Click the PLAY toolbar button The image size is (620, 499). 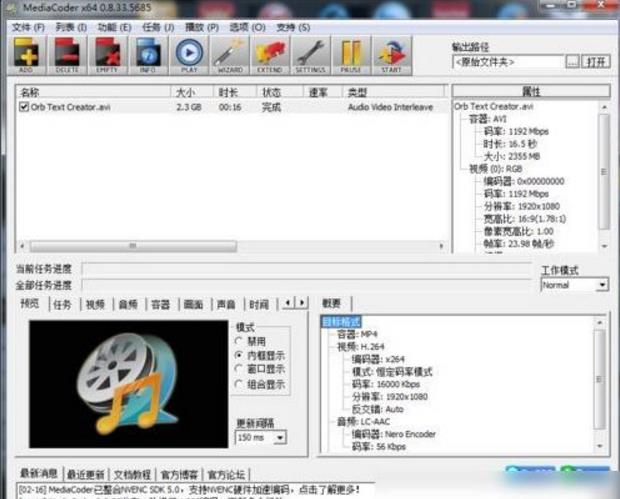click(x=189, y=55)
